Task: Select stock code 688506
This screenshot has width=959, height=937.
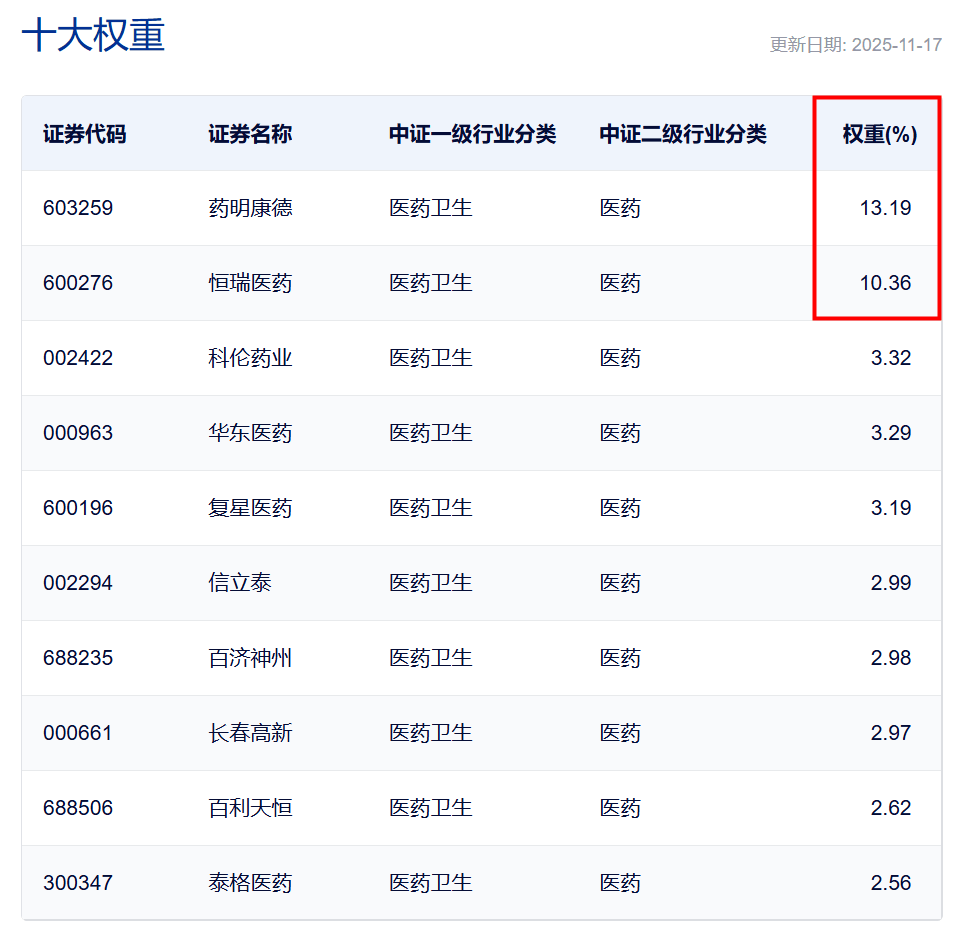Action: click(78, 808)
